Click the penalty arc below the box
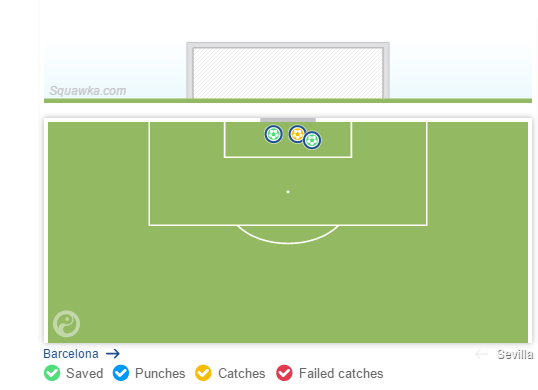 [x=288, y=235]
